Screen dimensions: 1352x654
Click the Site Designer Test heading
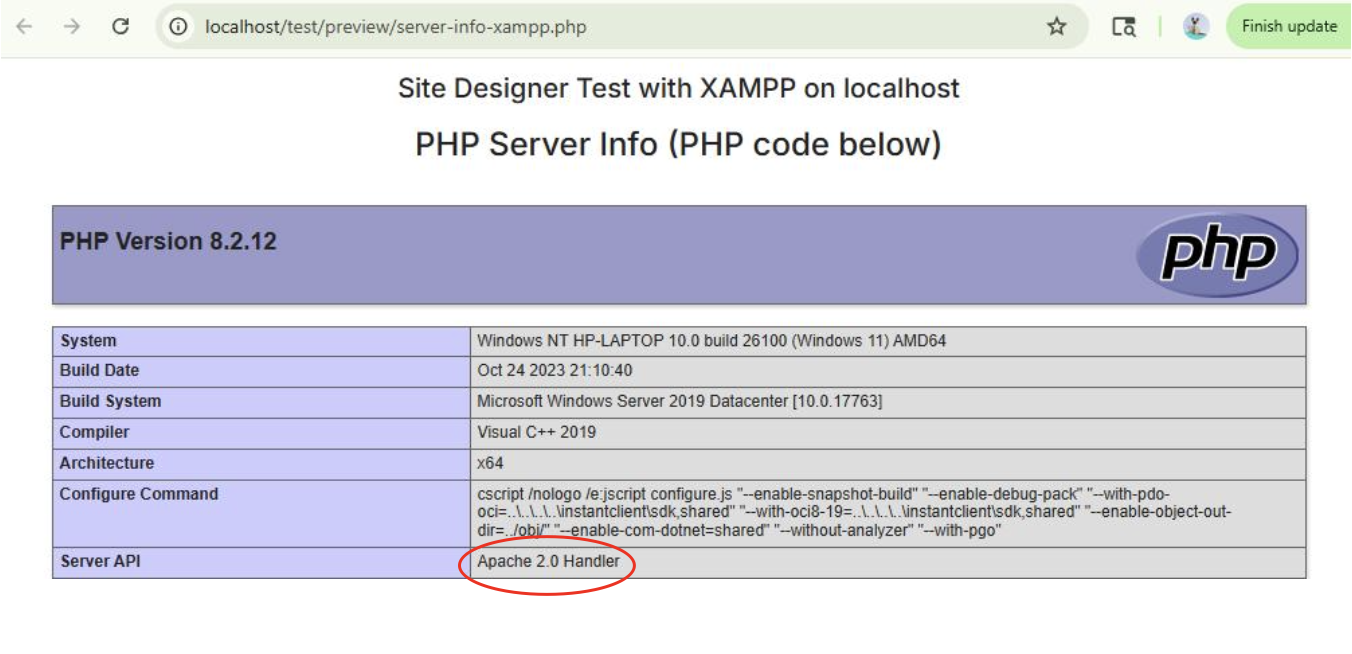pos(678,88)
